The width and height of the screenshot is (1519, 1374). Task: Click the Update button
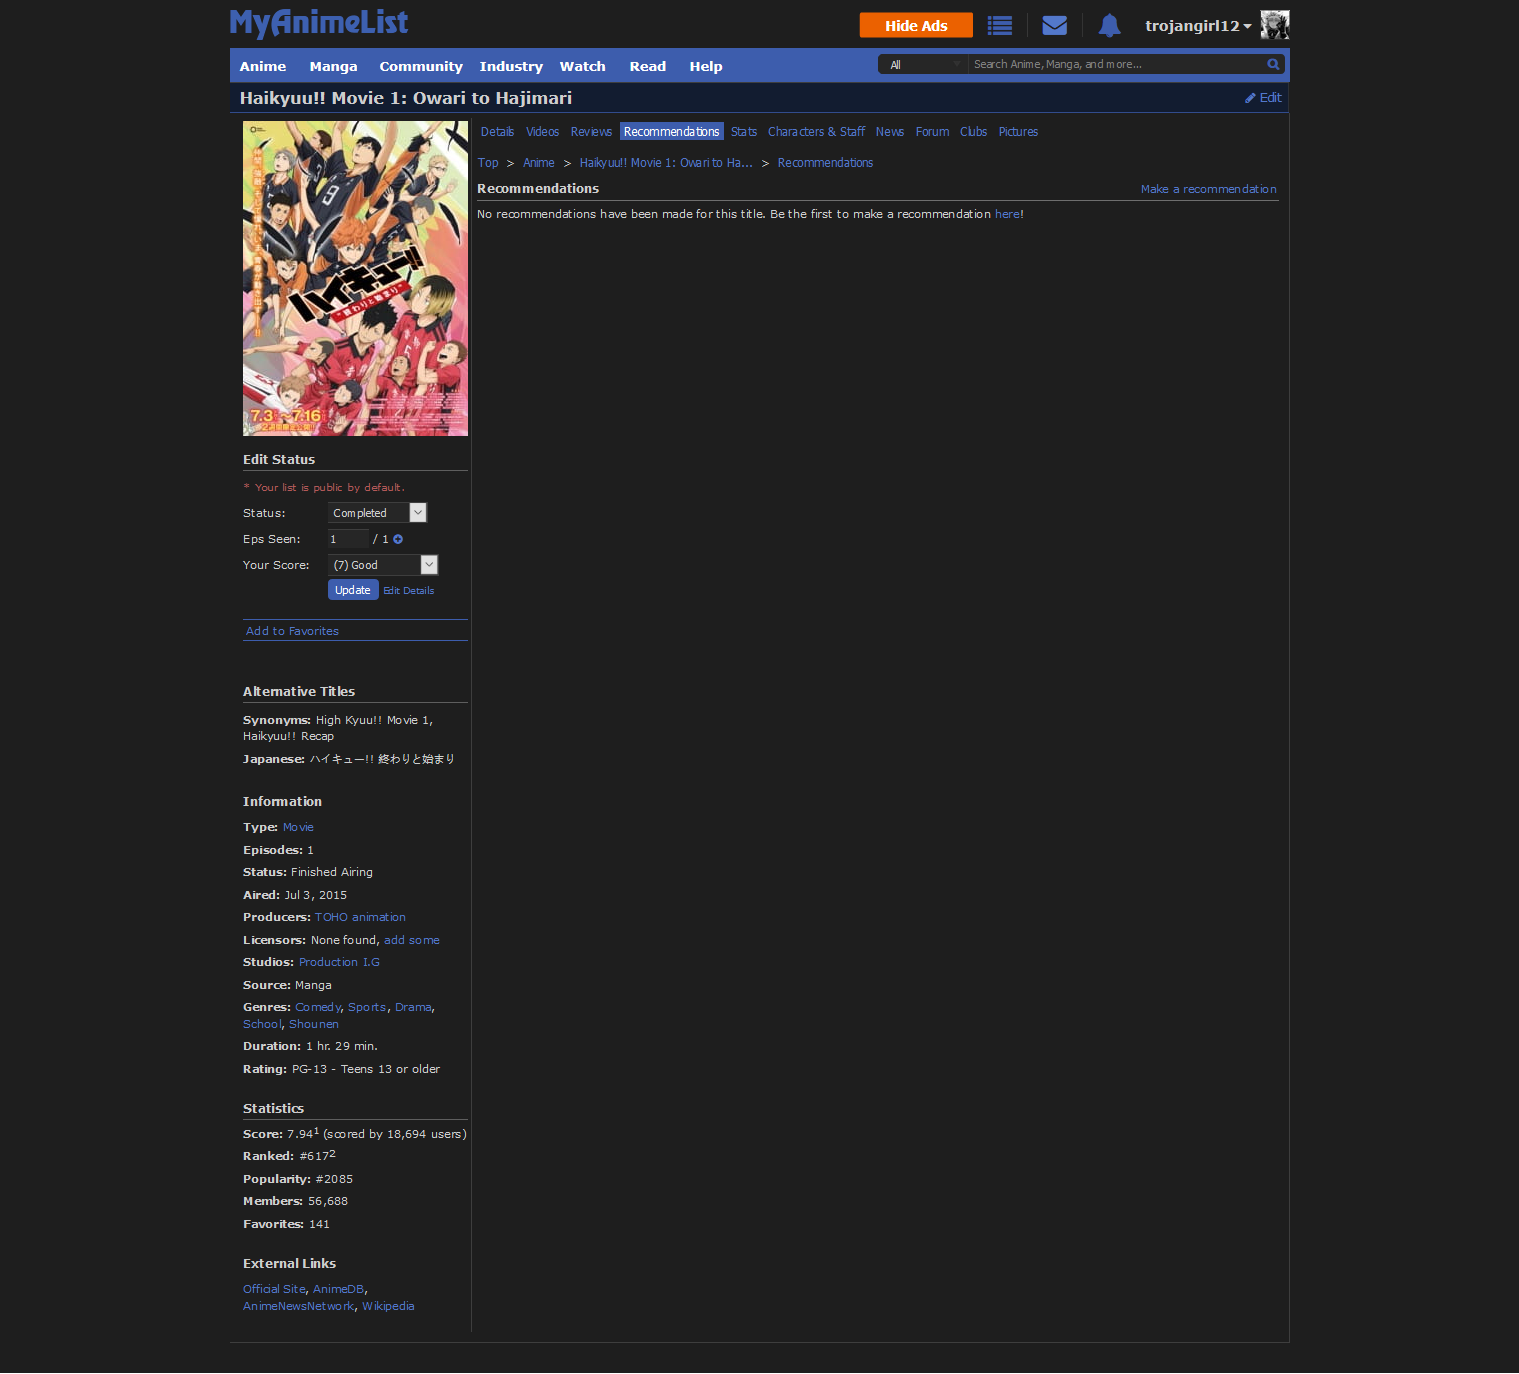pos(353,590)
